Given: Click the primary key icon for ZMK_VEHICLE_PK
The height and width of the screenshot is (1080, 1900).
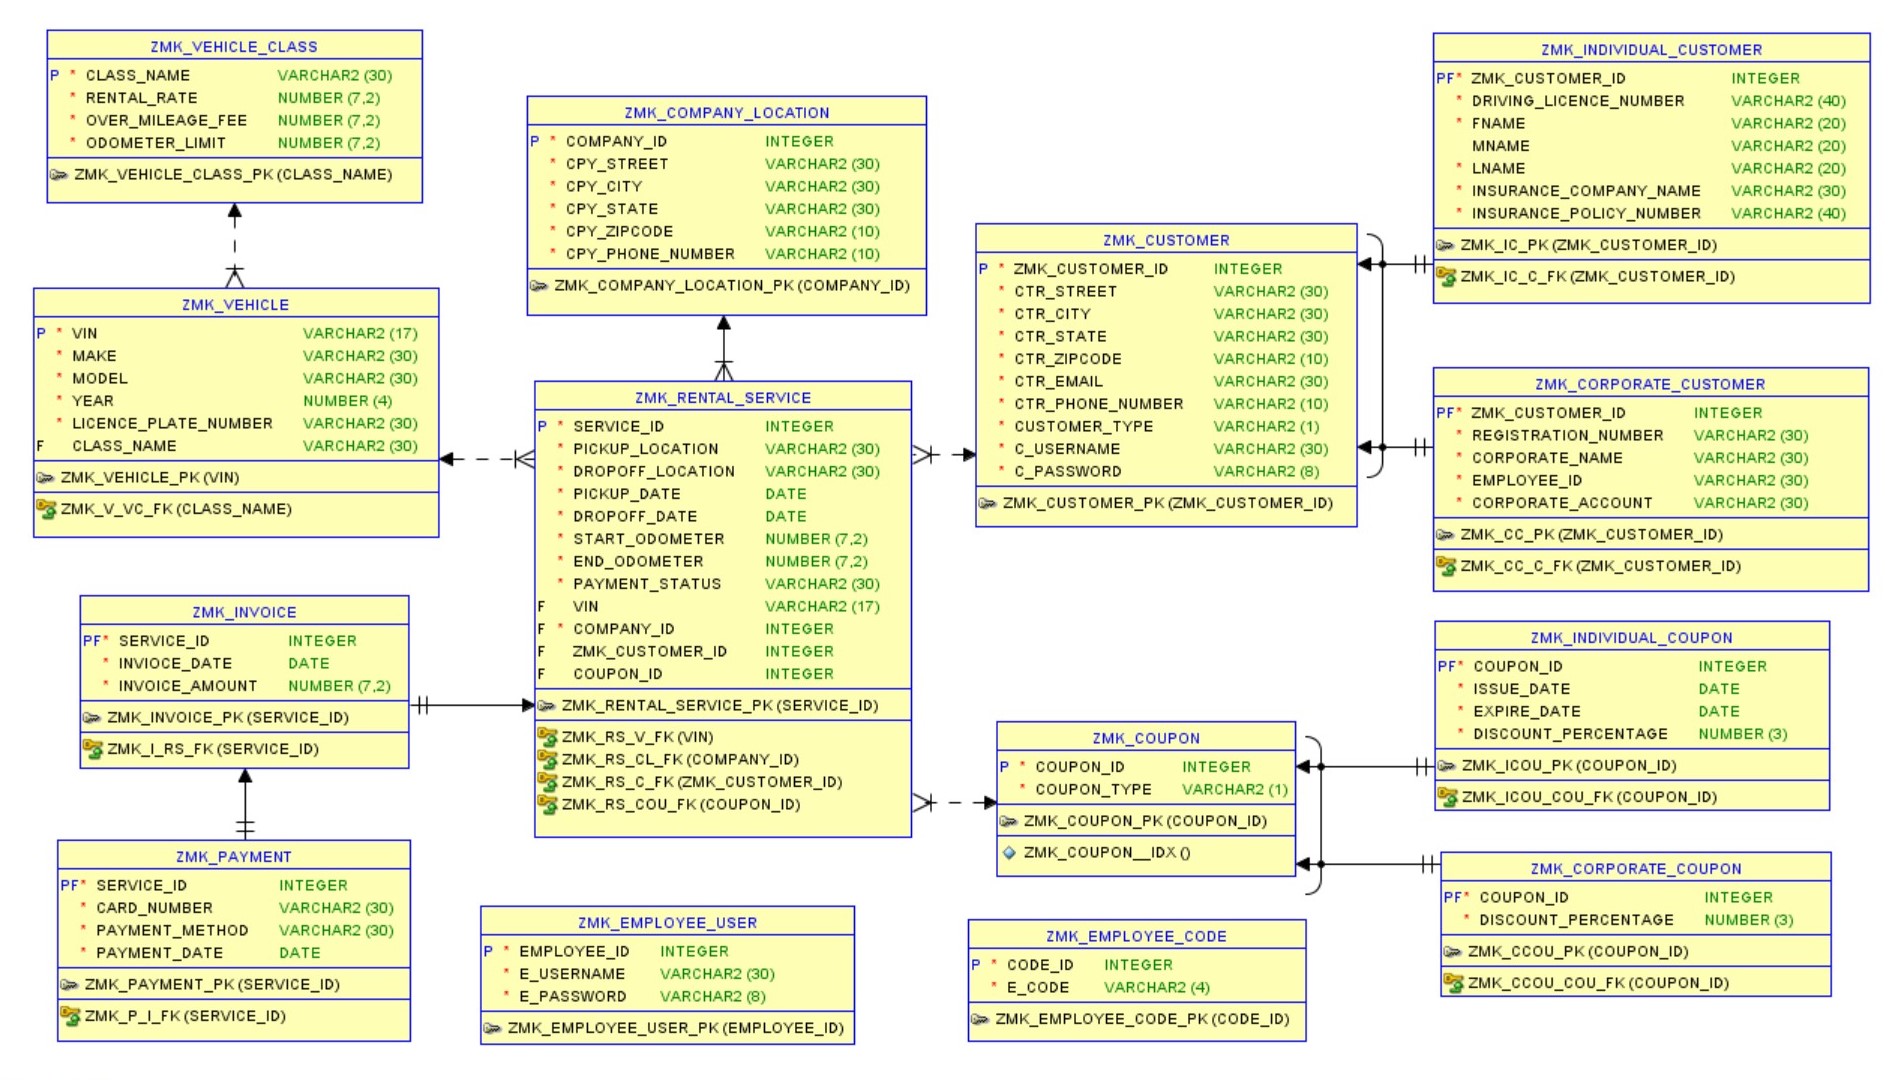Looking at the screenshot, I should tap(48, 478).
